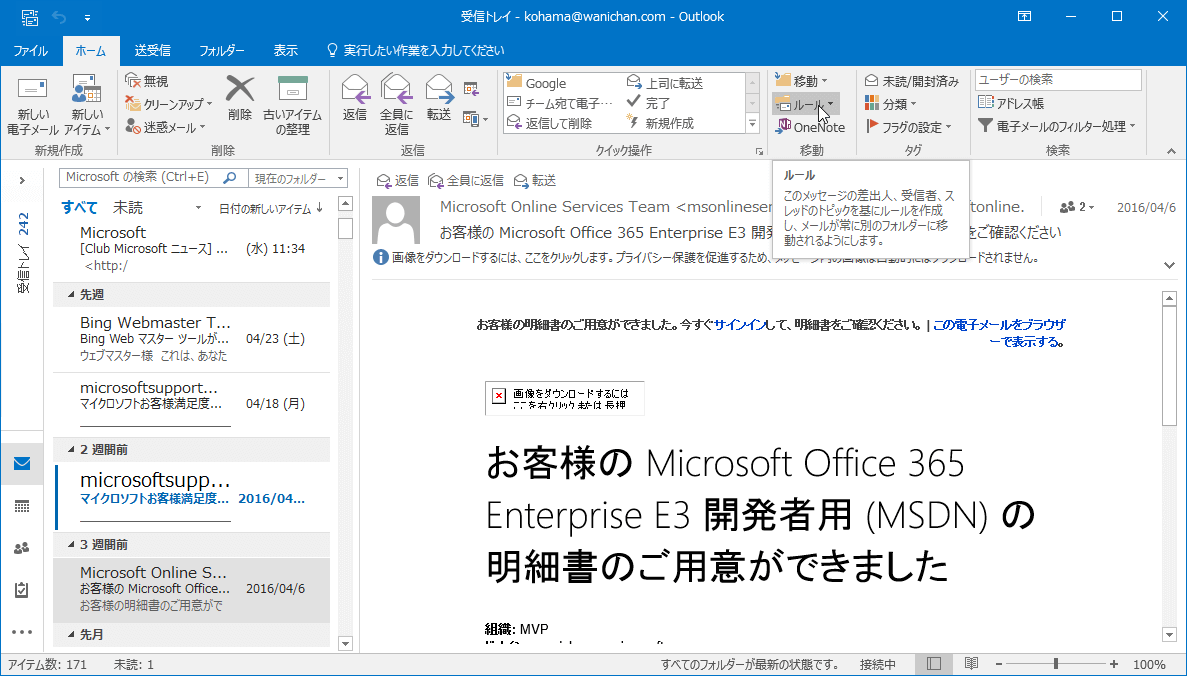Image resolution: width=1187 pixels, height=676 pixels.
Task: Click ribbon 全員に返信 button
Action: [x=396, y=104]
